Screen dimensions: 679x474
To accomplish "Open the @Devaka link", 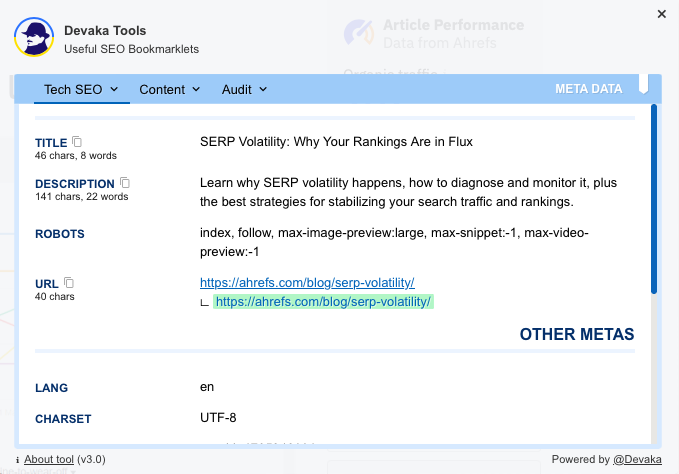I will click(x=637, y=459).
